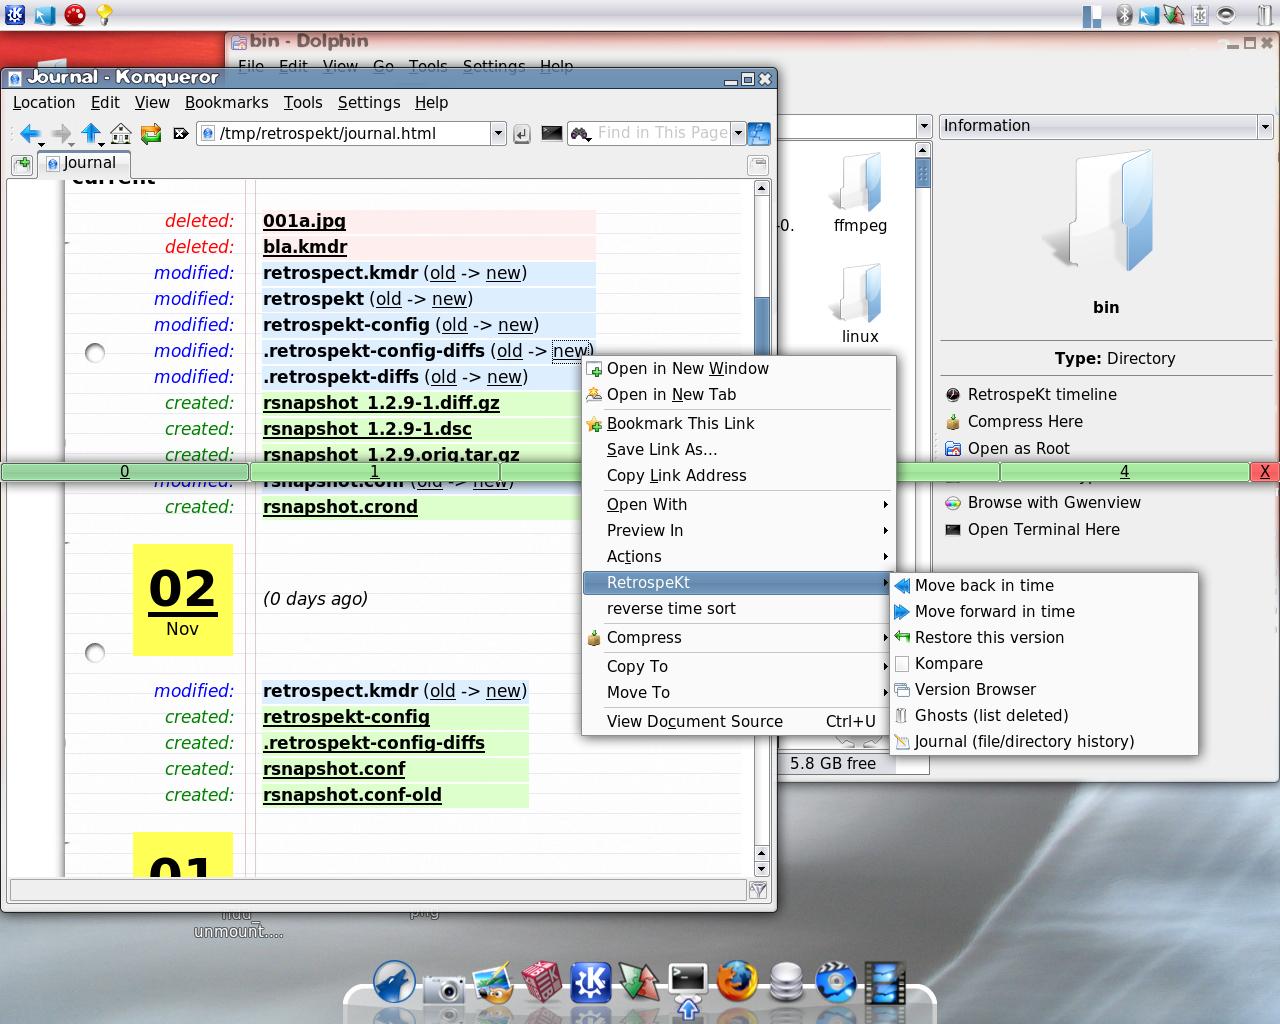Expand the Move To submenu
1280x1024 pixels.
click(x=738, y=693)
